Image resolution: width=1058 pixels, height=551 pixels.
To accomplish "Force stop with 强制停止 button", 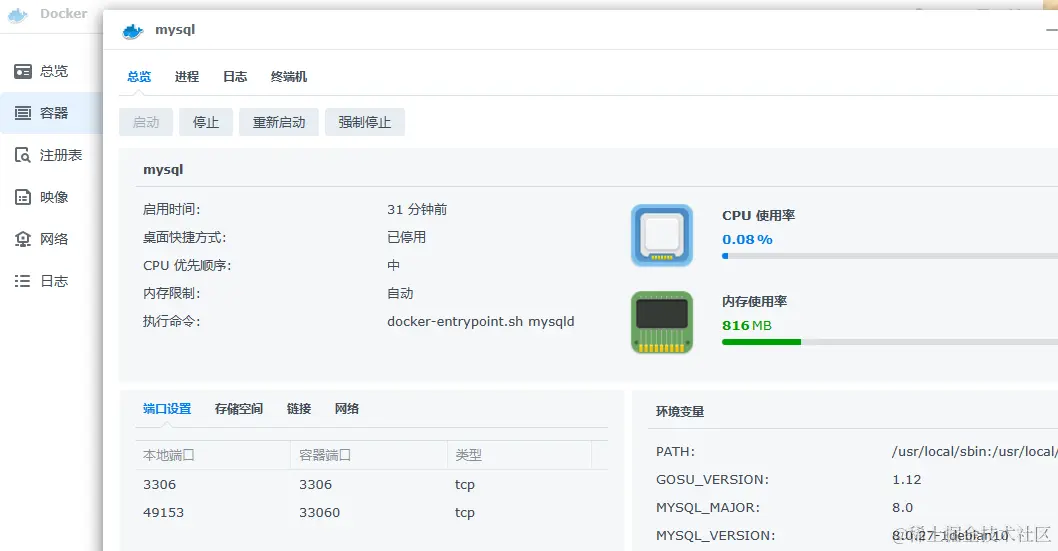I will [365, 122].
